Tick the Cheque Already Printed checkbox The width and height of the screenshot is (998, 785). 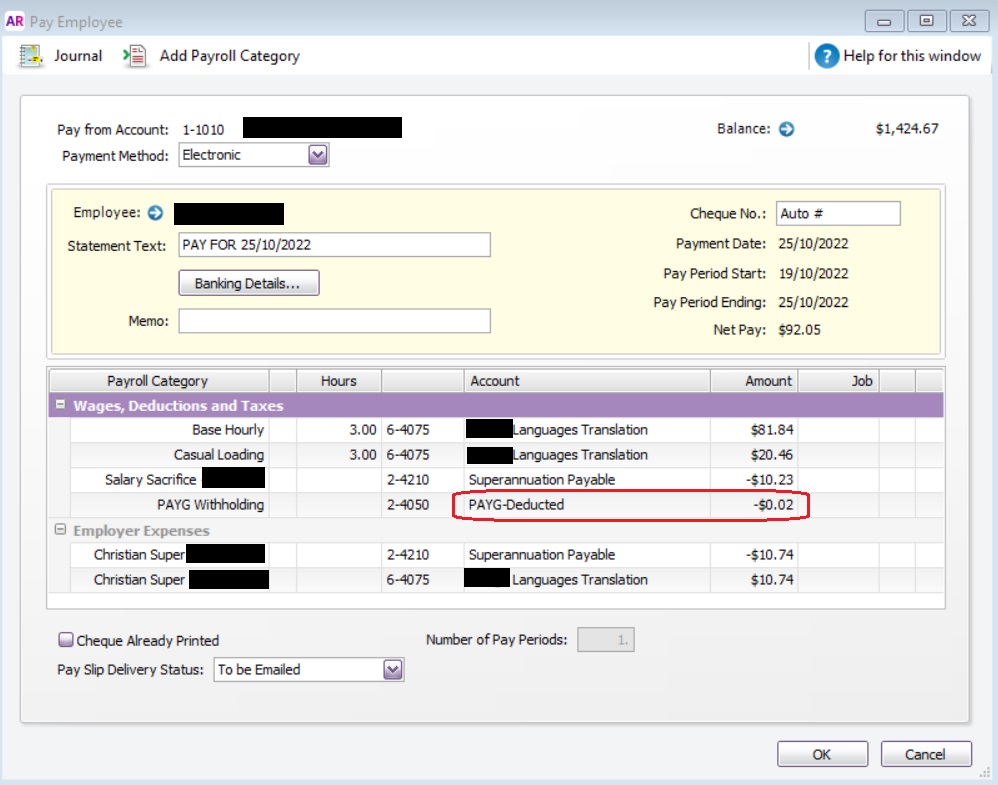pyautogui.click(x=66, y=640)
